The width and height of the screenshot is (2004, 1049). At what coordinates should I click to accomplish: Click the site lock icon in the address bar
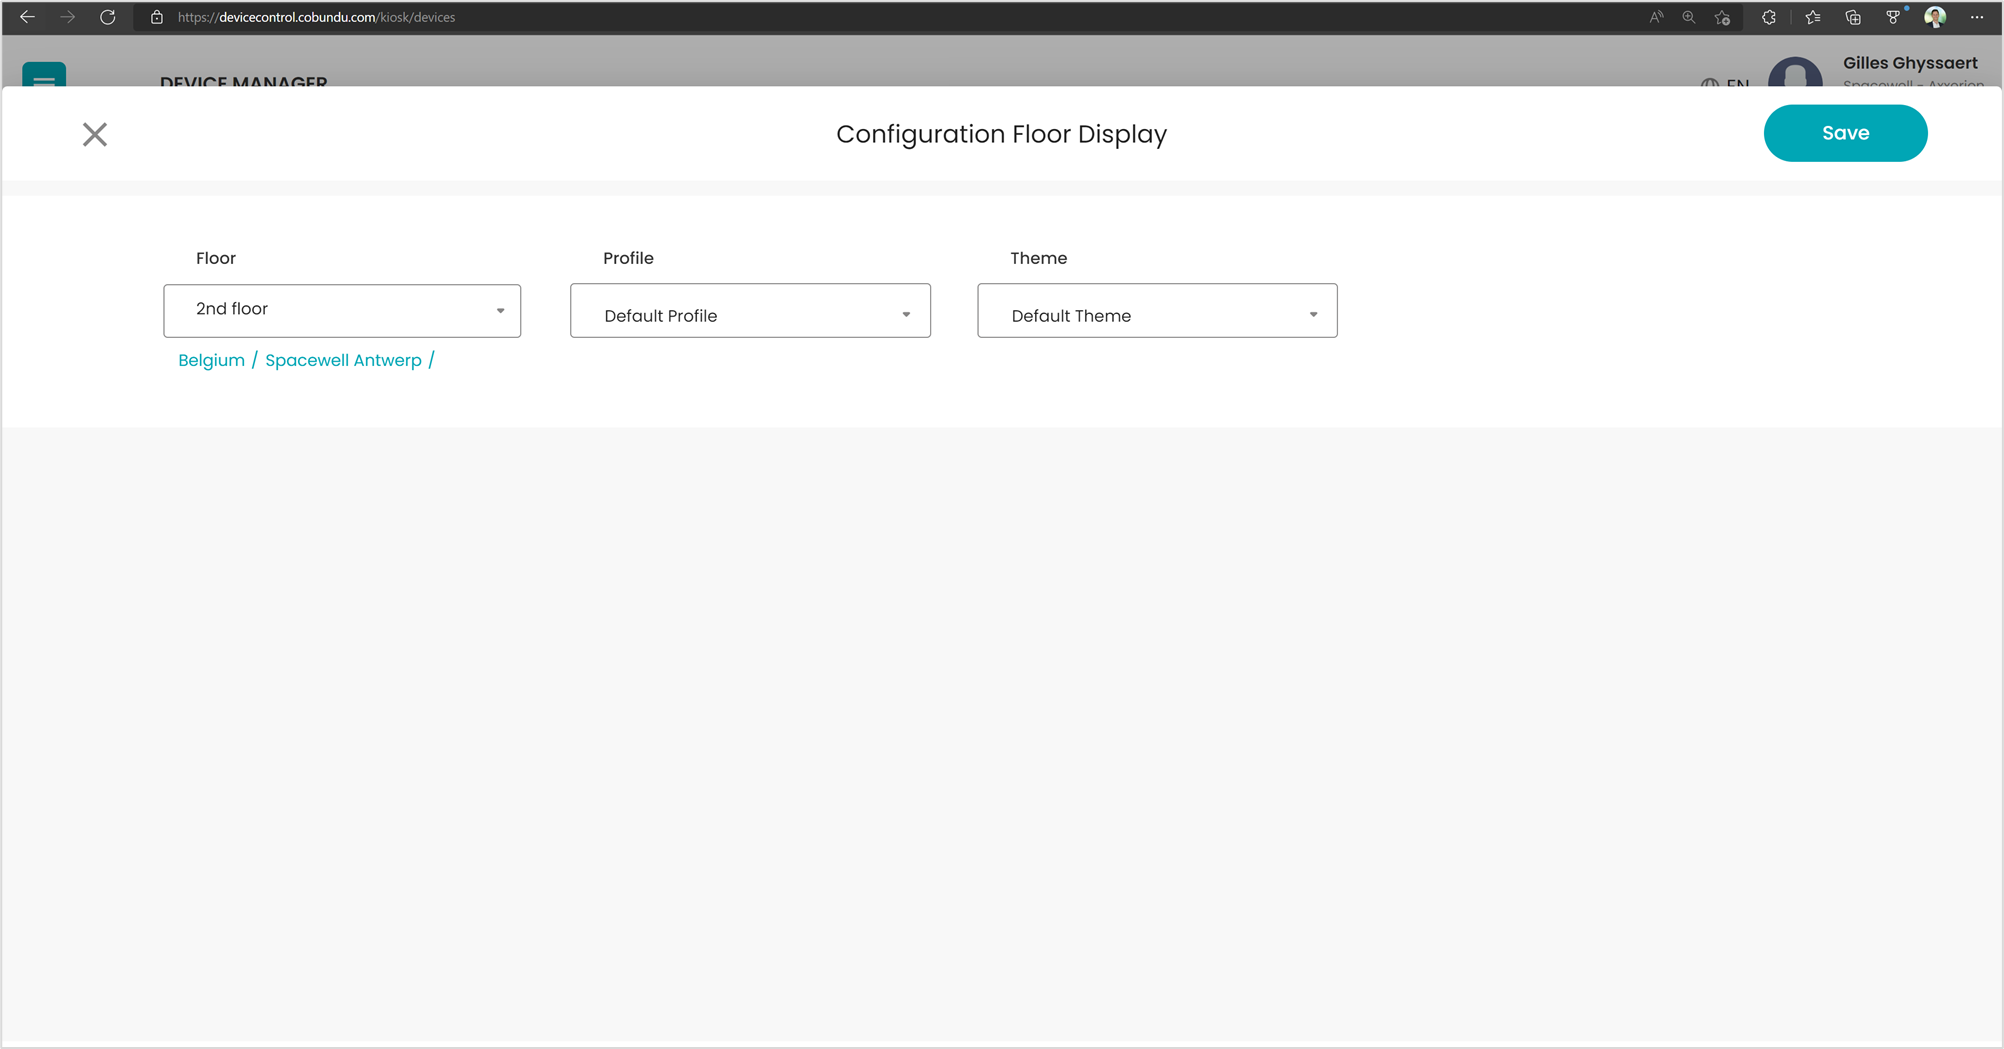click(157, 17)
